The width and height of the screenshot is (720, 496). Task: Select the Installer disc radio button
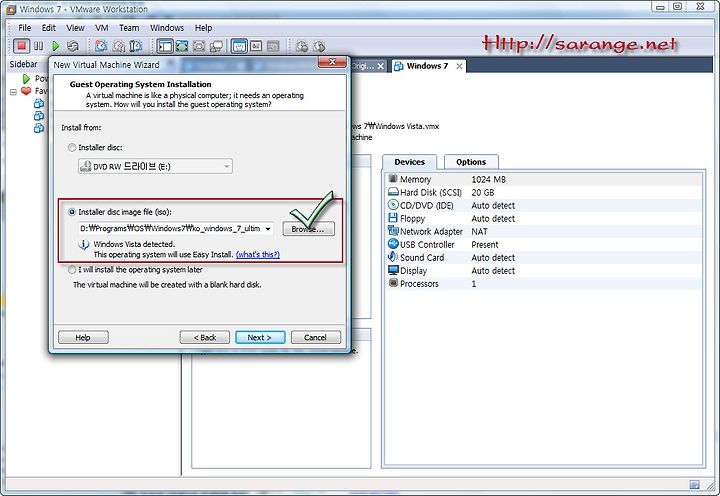coord(72,147)
